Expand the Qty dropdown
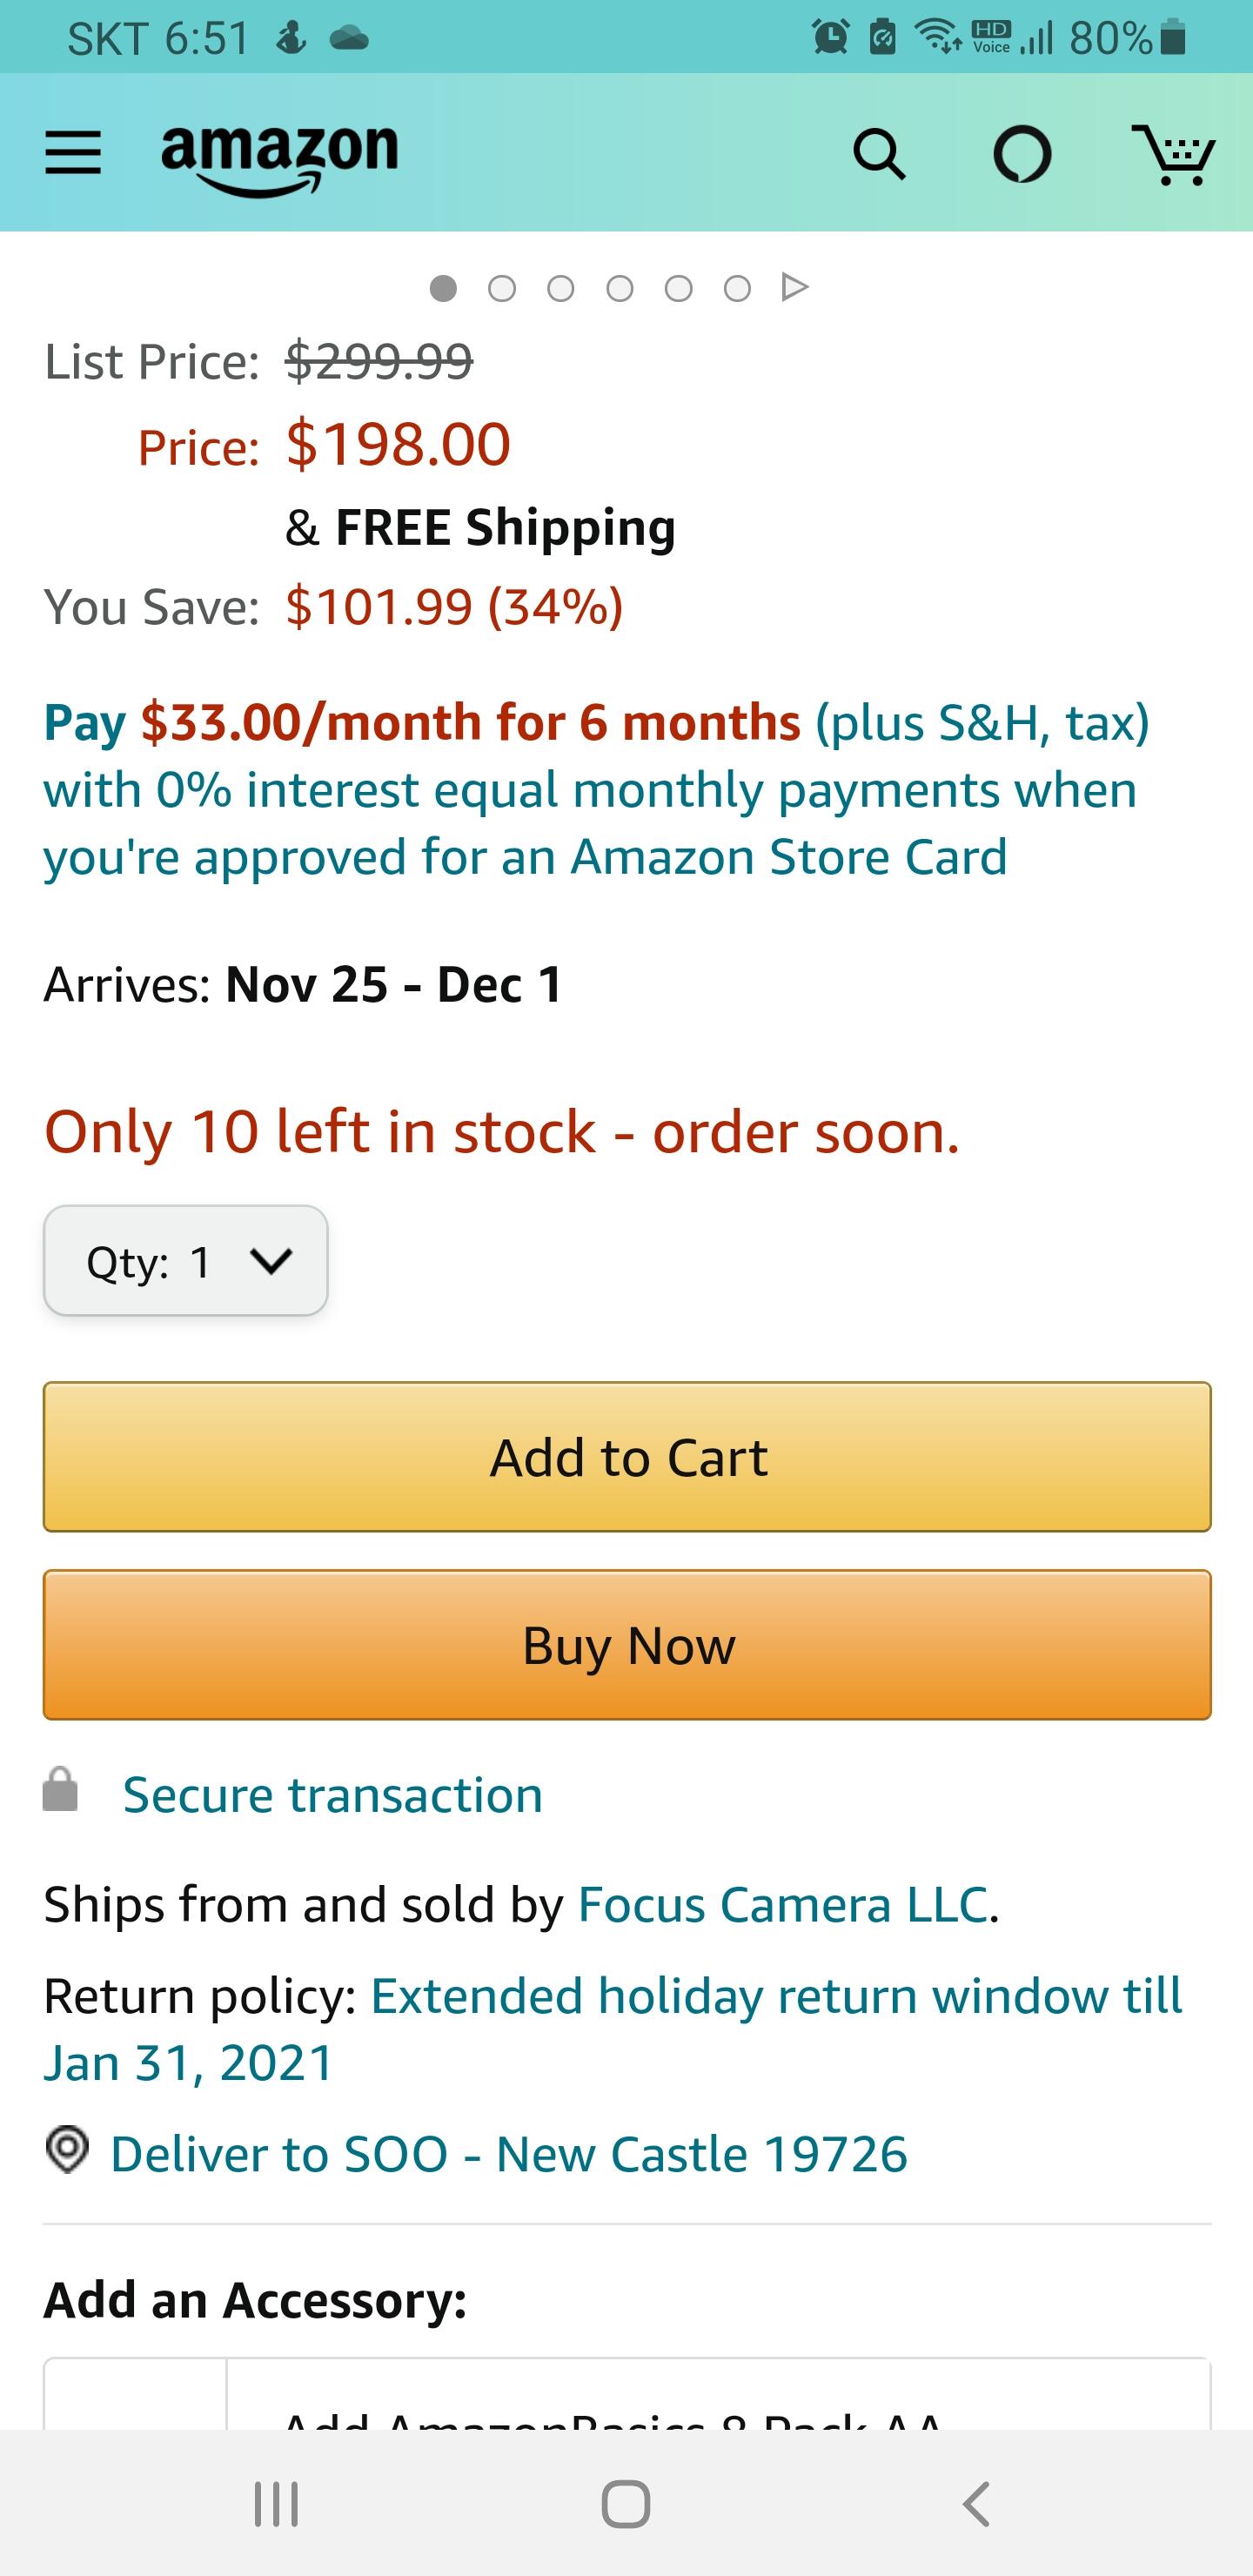Image resolution: width=1253 pixels, height=2576 pixels. point(186,1261)
